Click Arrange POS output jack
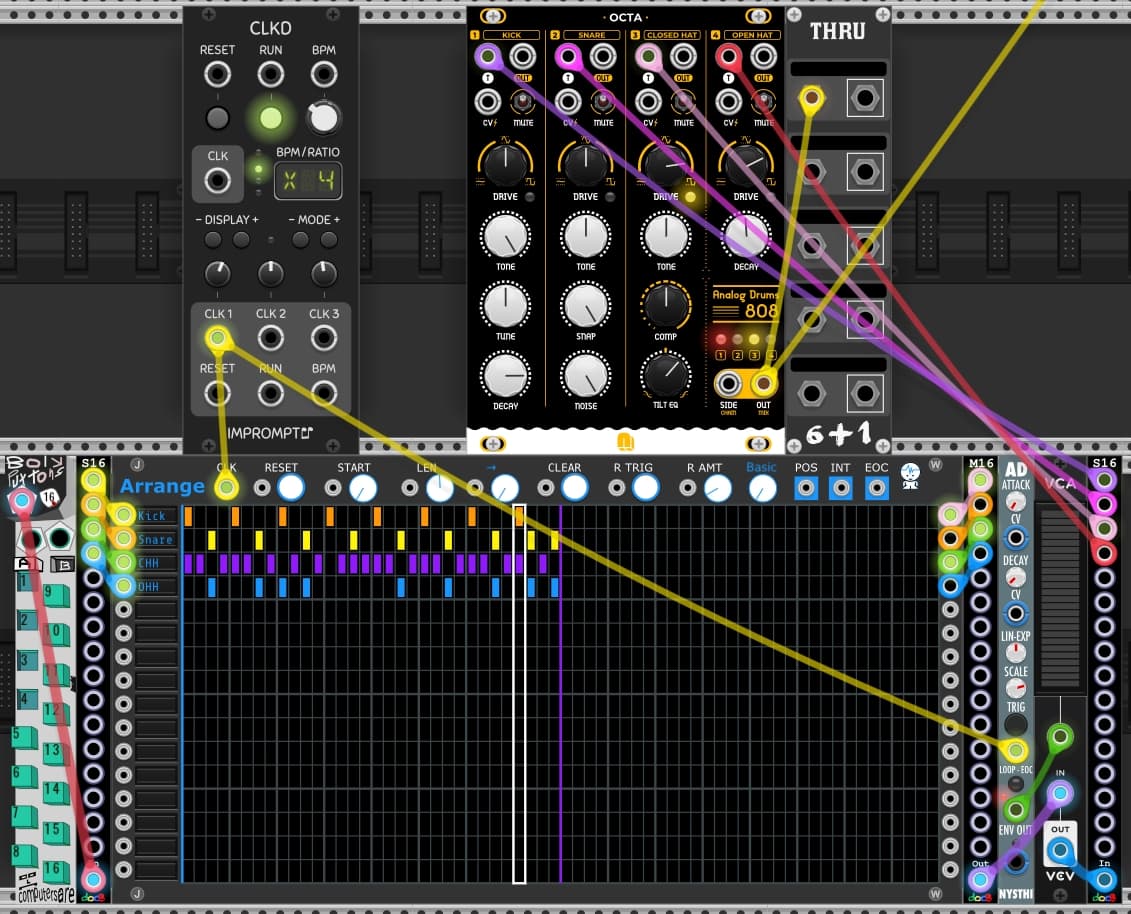Screen dimensions: 1131x914 (806, 488)
